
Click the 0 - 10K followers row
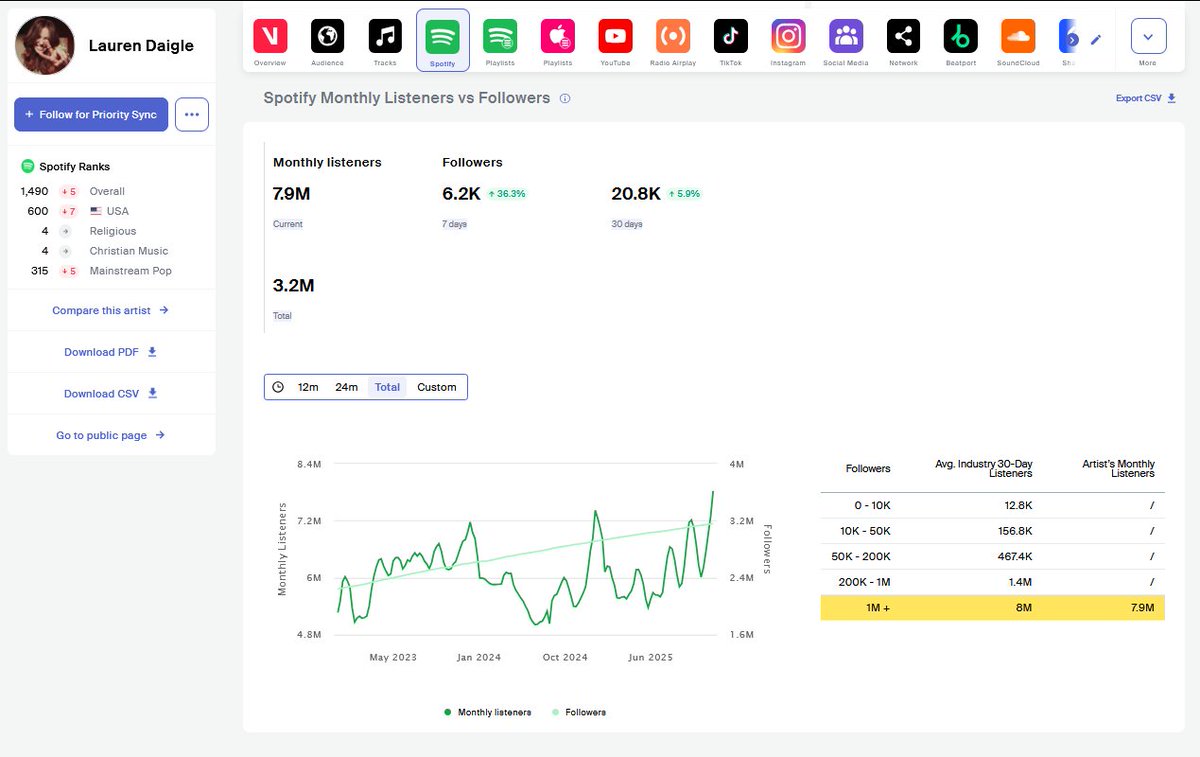(993, 505)
